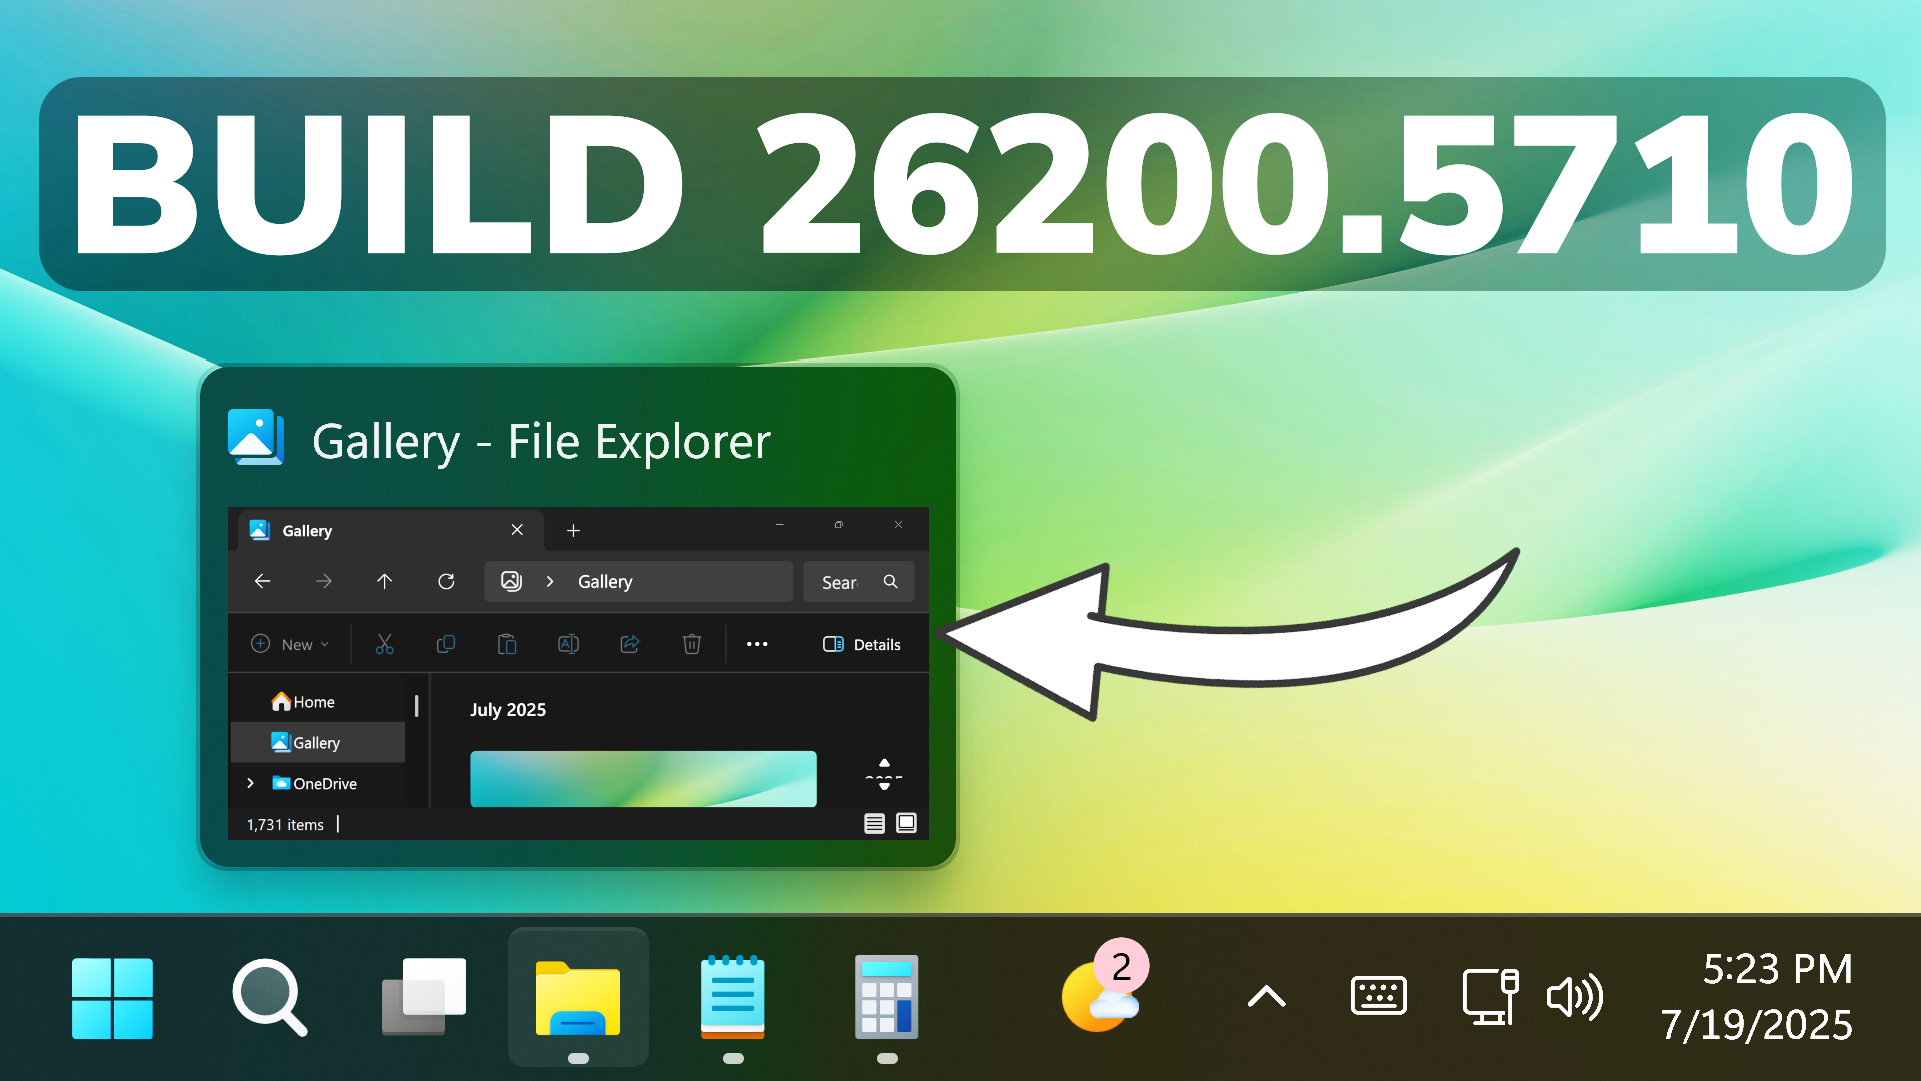
Task: Click the Paste icon
Action: (x=507, y=644)
